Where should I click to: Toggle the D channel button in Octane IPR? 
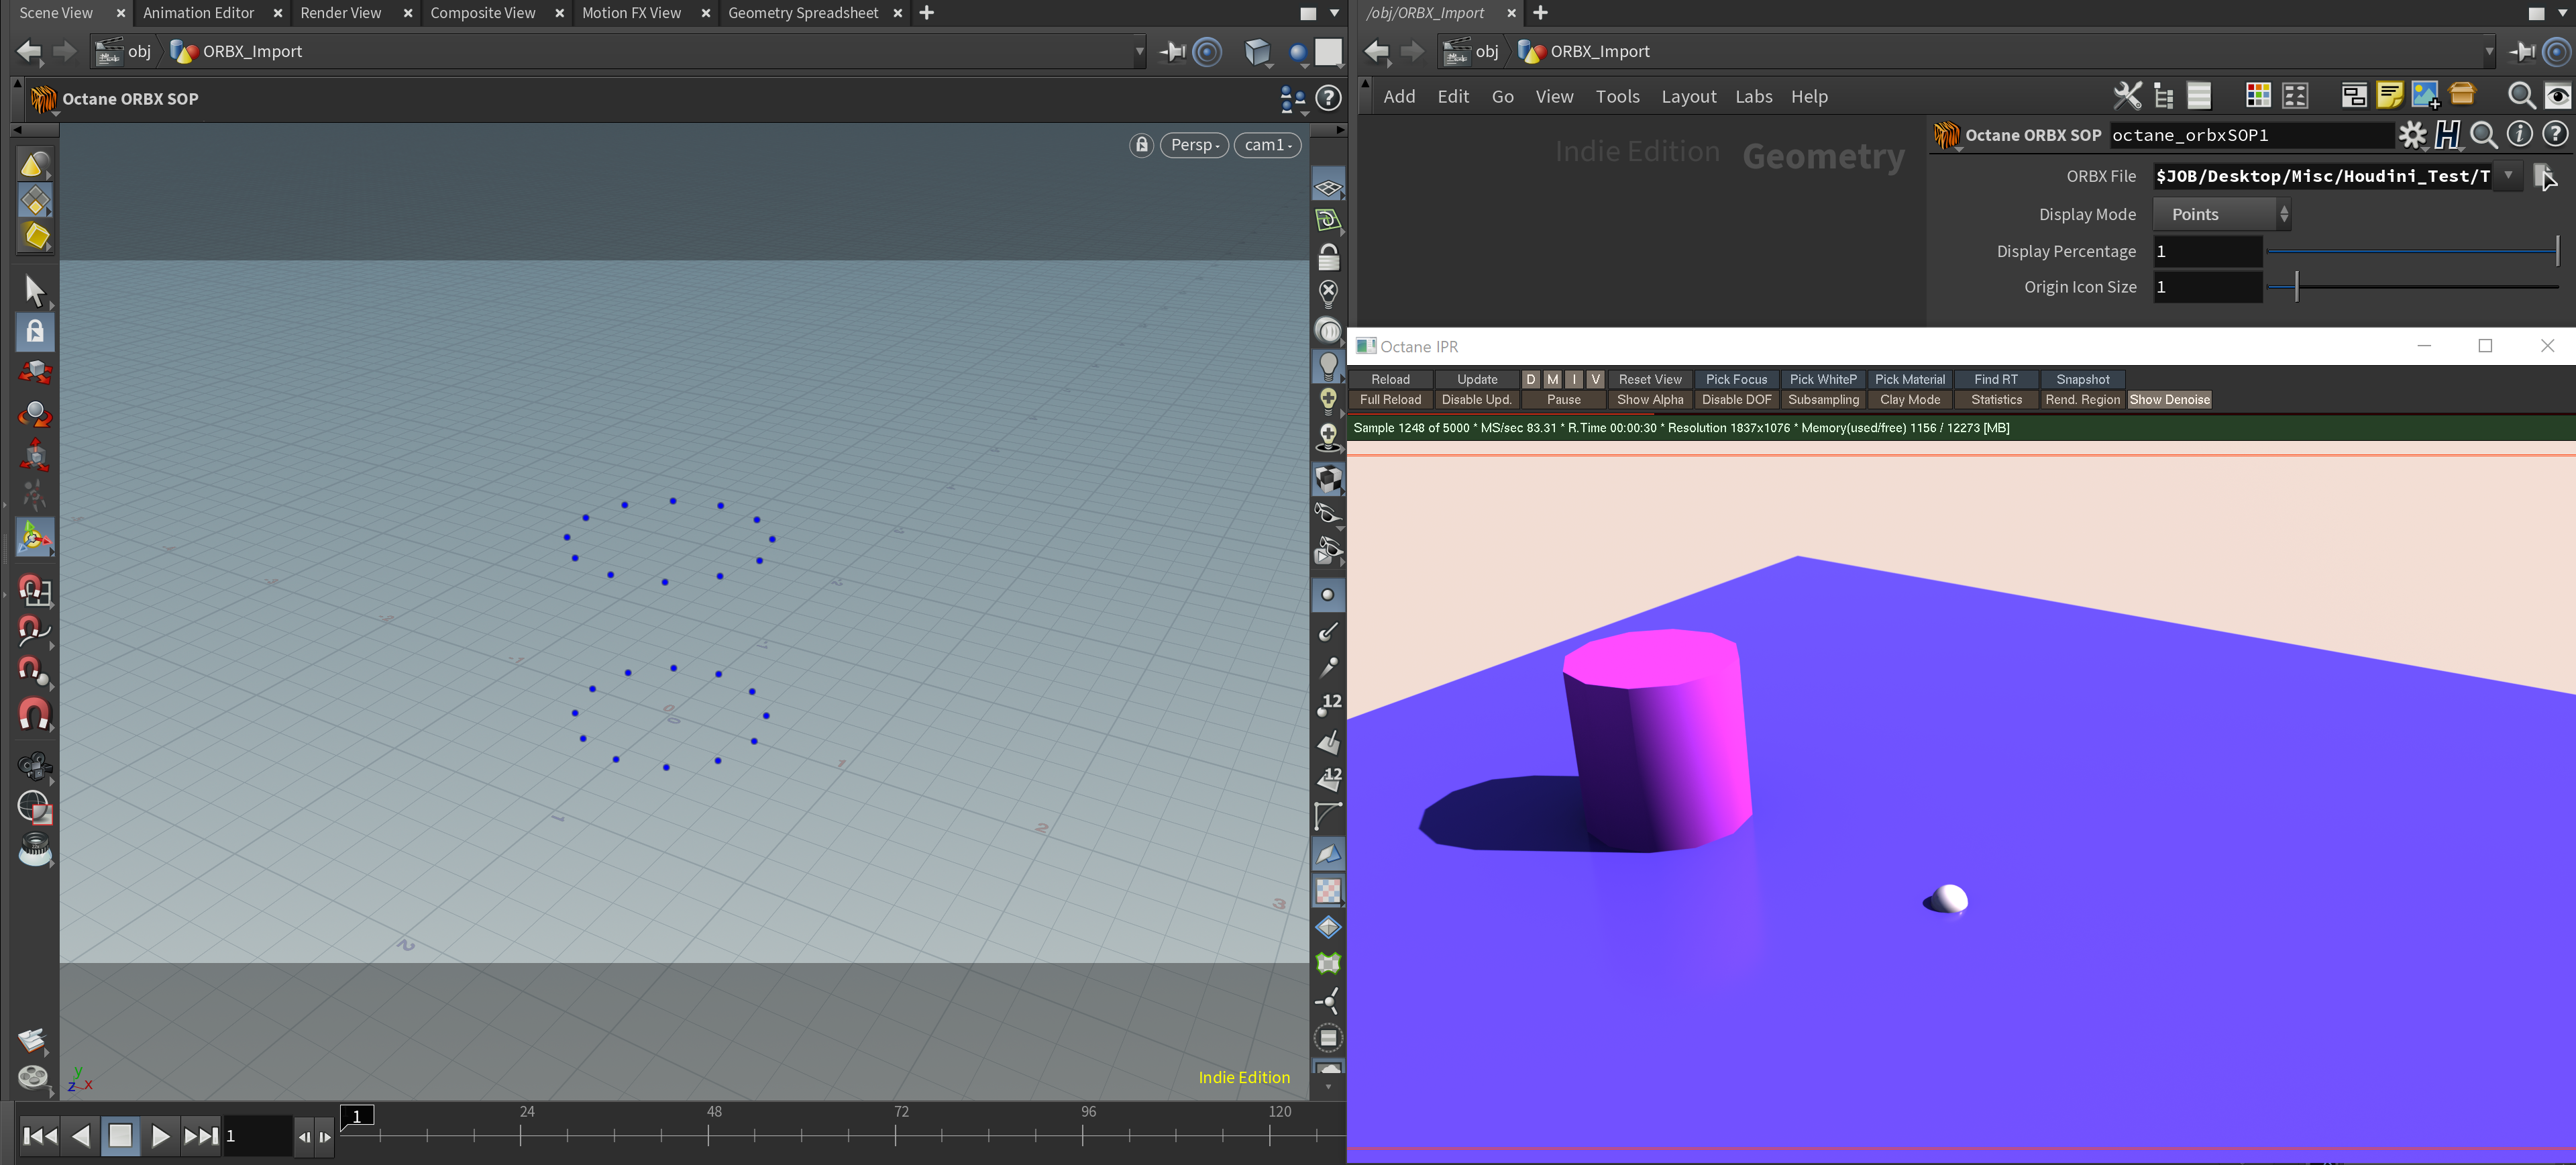[1530, 379]
